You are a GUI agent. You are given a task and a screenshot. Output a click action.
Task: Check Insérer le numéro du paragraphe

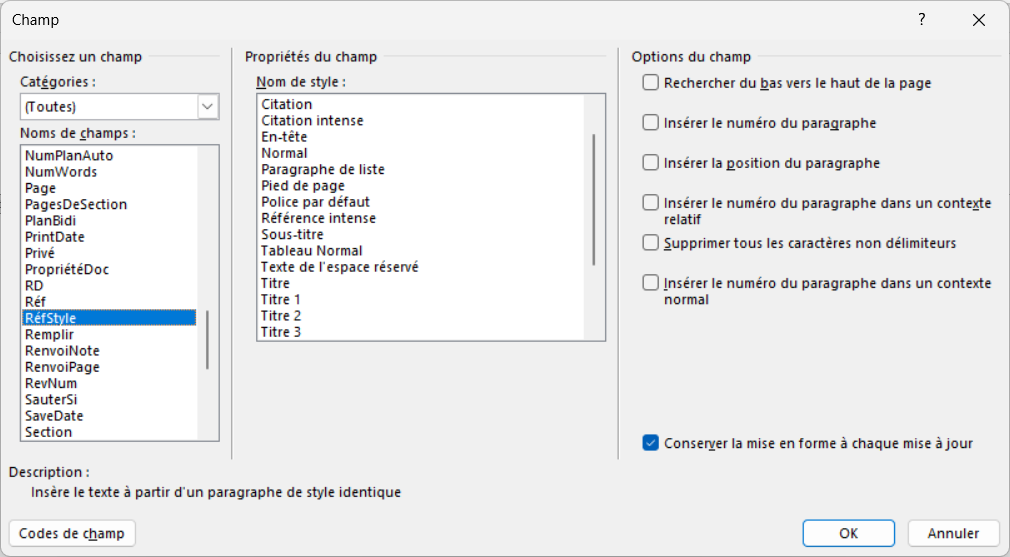[651, 123]
